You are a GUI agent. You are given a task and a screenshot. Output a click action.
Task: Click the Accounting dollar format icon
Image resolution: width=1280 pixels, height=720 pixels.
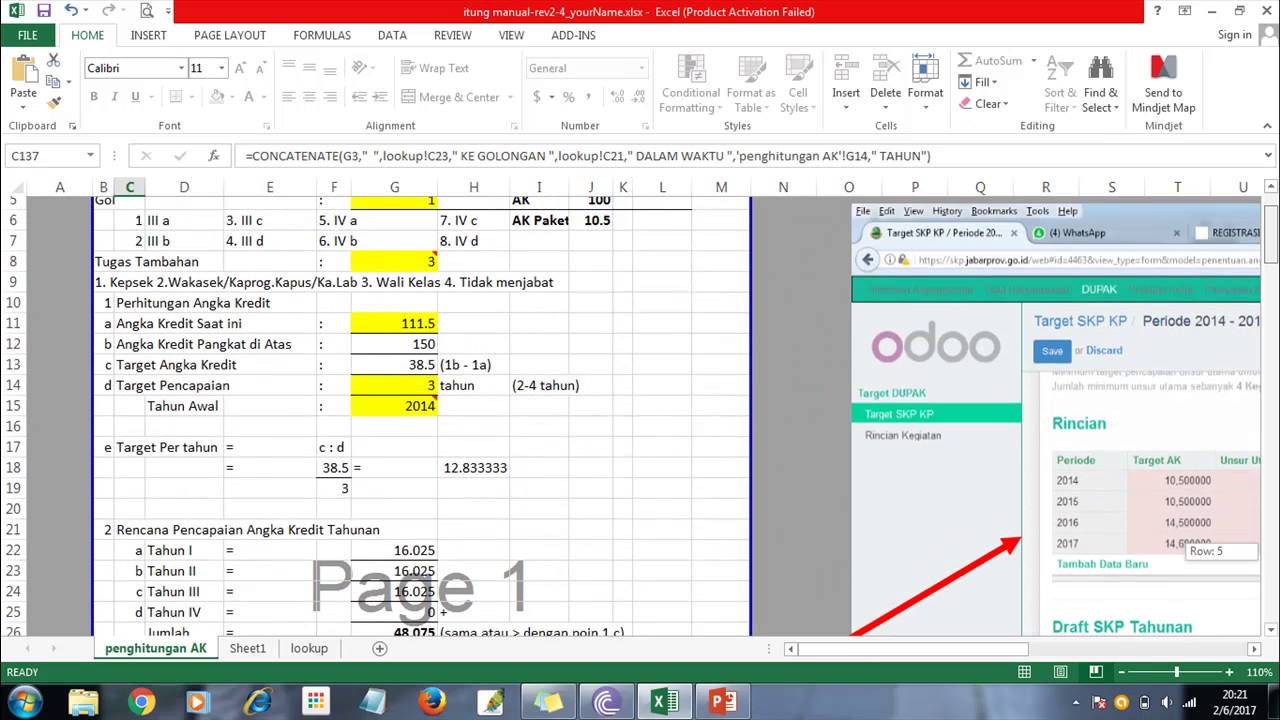(537, 97)
